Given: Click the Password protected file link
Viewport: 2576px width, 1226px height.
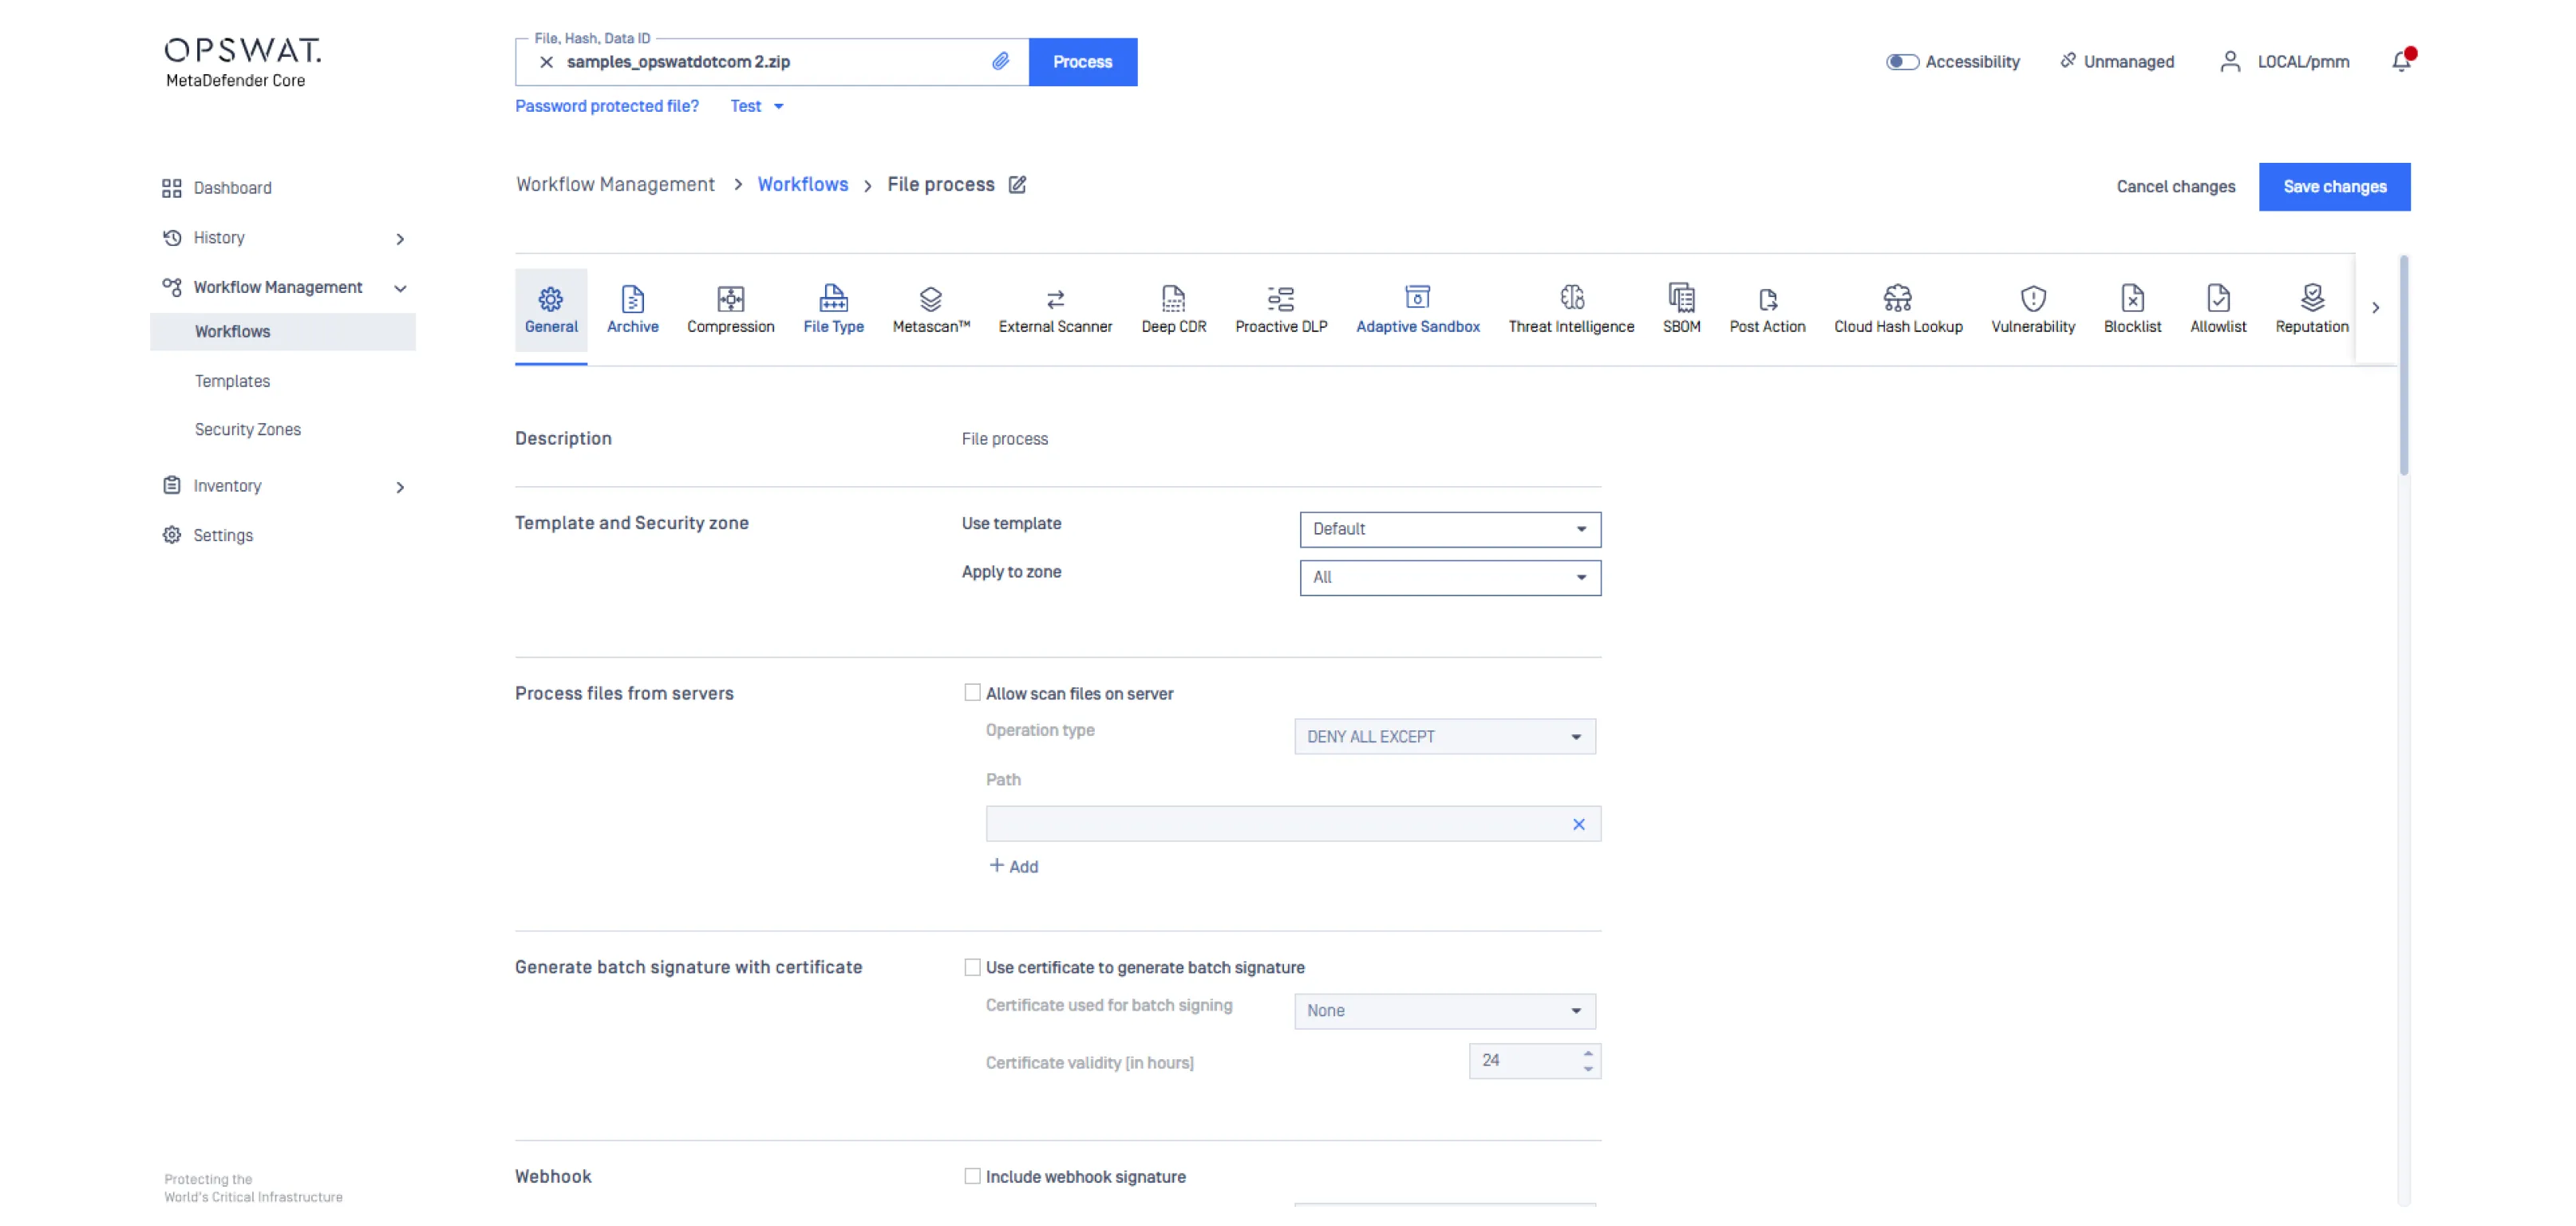Looking at the screenshot, I should click(x=606, y=106).
